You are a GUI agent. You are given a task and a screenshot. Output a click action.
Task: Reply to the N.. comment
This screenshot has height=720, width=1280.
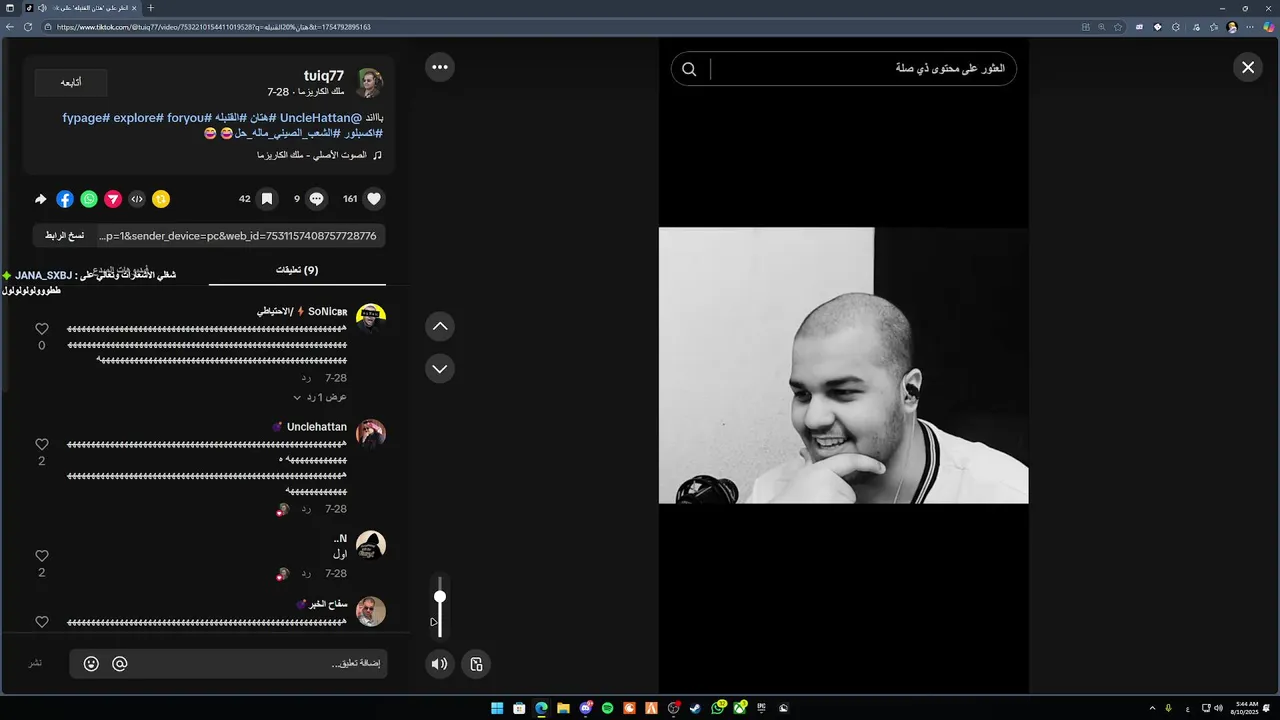307,574
